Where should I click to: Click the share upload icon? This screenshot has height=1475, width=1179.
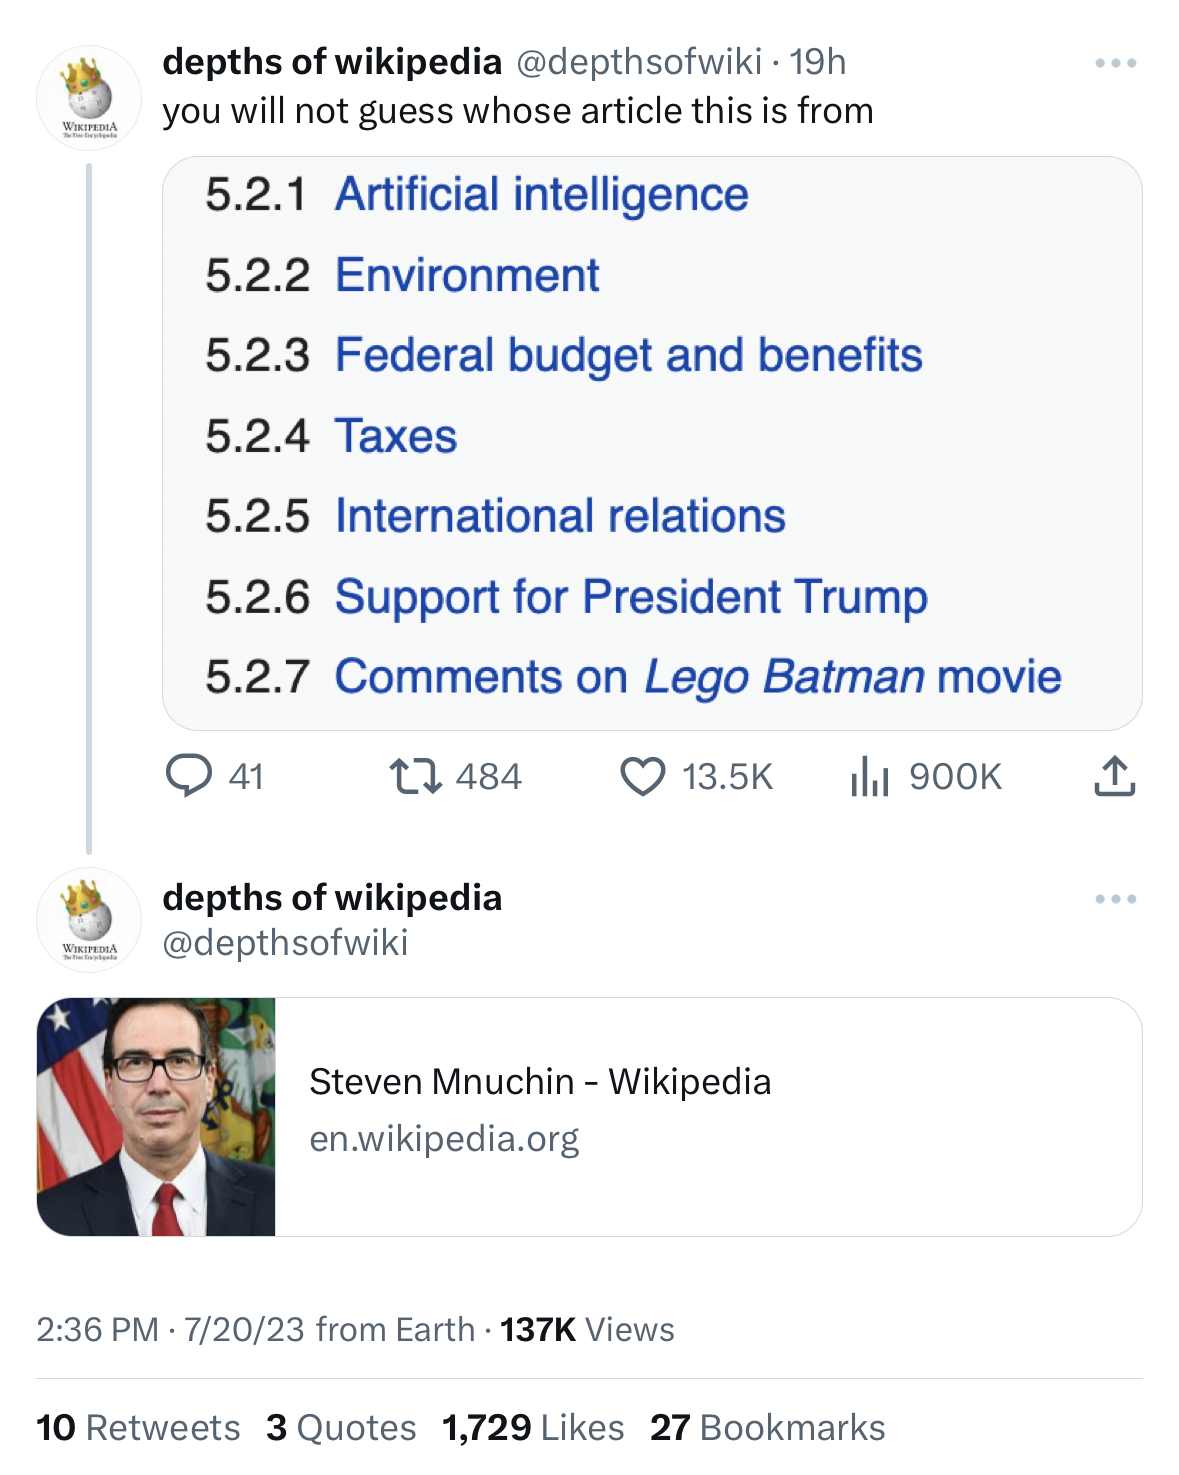pos(1114,776)
